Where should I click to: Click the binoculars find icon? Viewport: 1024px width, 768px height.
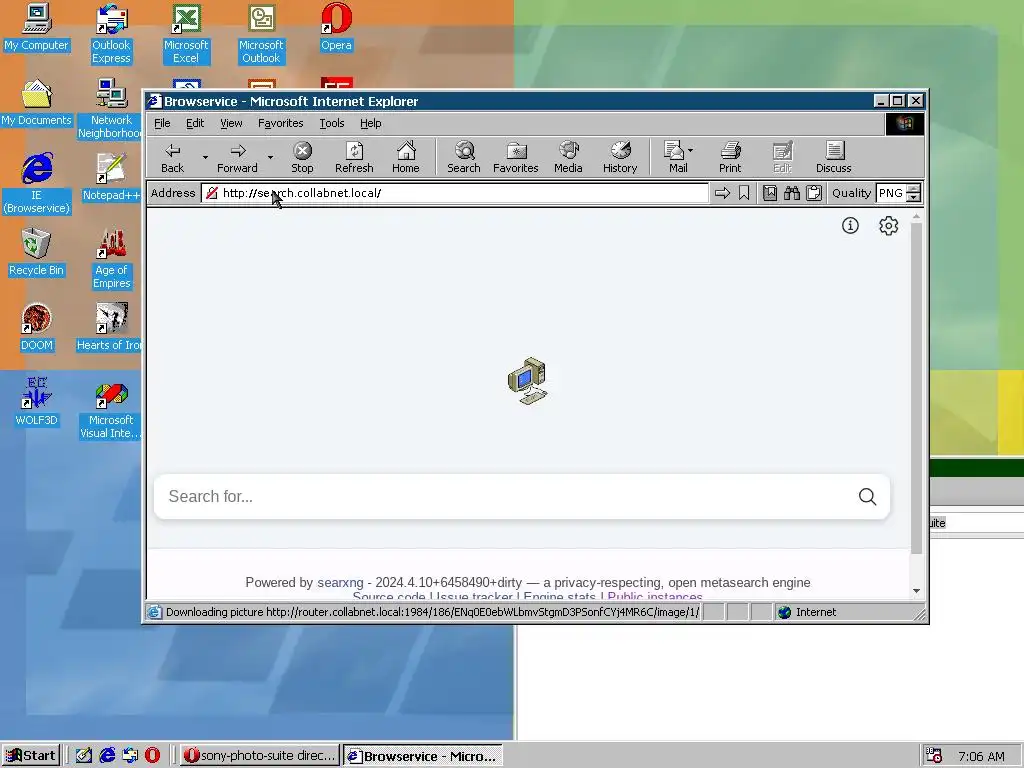coord(792,193)
